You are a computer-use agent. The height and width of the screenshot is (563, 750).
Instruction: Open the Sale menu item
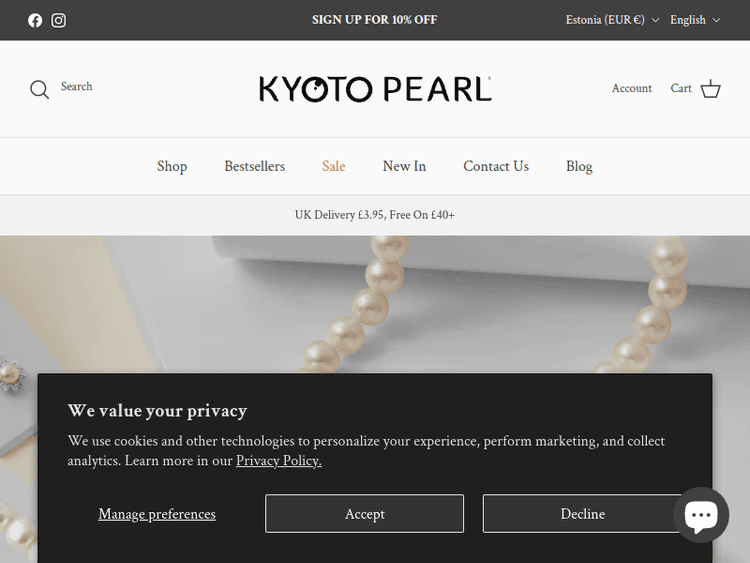coord(333,166)
